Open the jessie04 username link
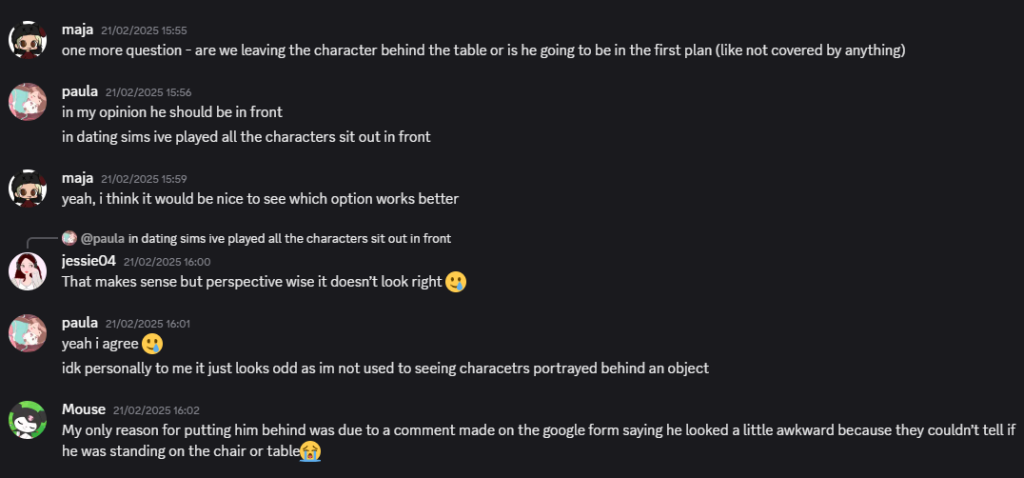 point(89,261)
